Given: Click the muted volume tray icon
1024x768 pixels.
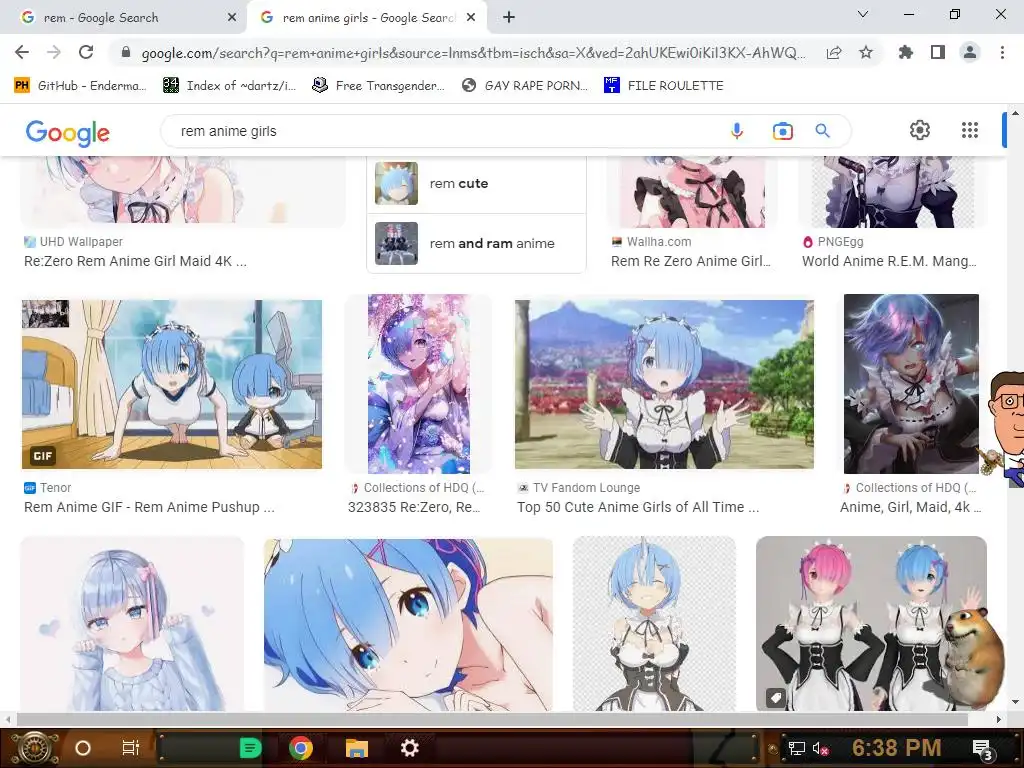Looking at the screenshot, I should [821, 748].
